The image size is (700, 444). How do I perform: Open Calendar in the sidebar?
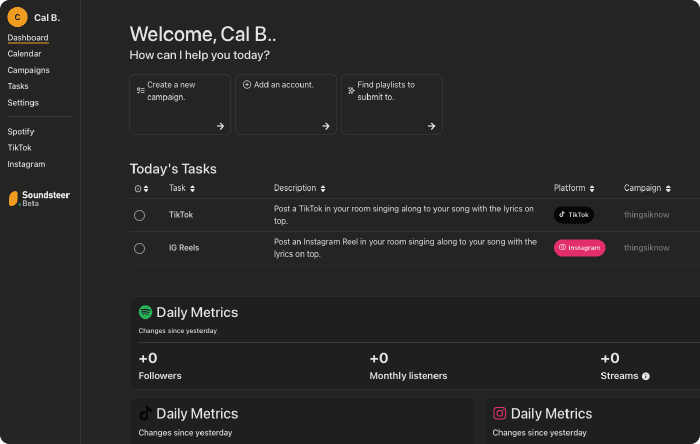[x=24, y=54]
